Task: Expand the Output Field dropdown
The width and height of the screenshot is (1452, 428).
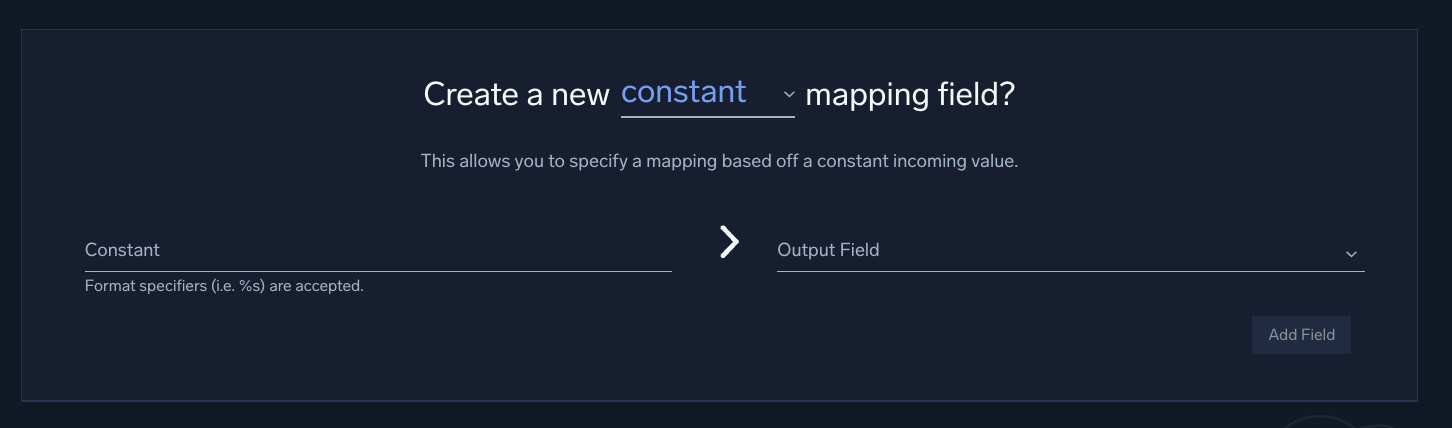Action: click(x=1070, y=250)
